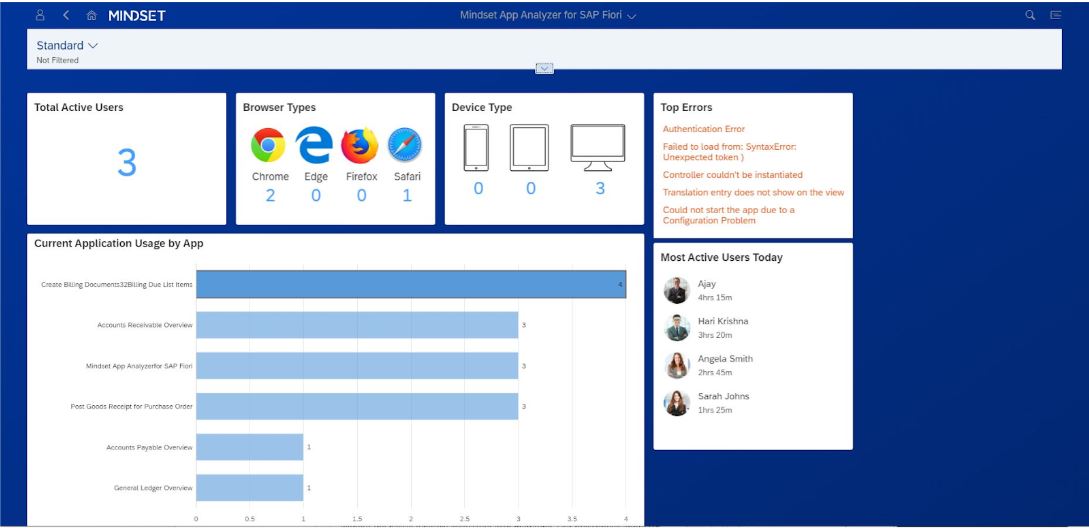1089x529 pixels.
Task: Click the 1hrs 25m duration
Action: [x=715, y=410]
